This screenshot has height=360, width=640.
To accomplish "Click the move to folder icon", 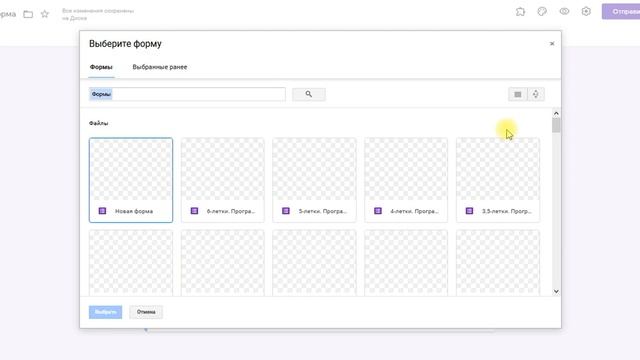I will 28,14.
